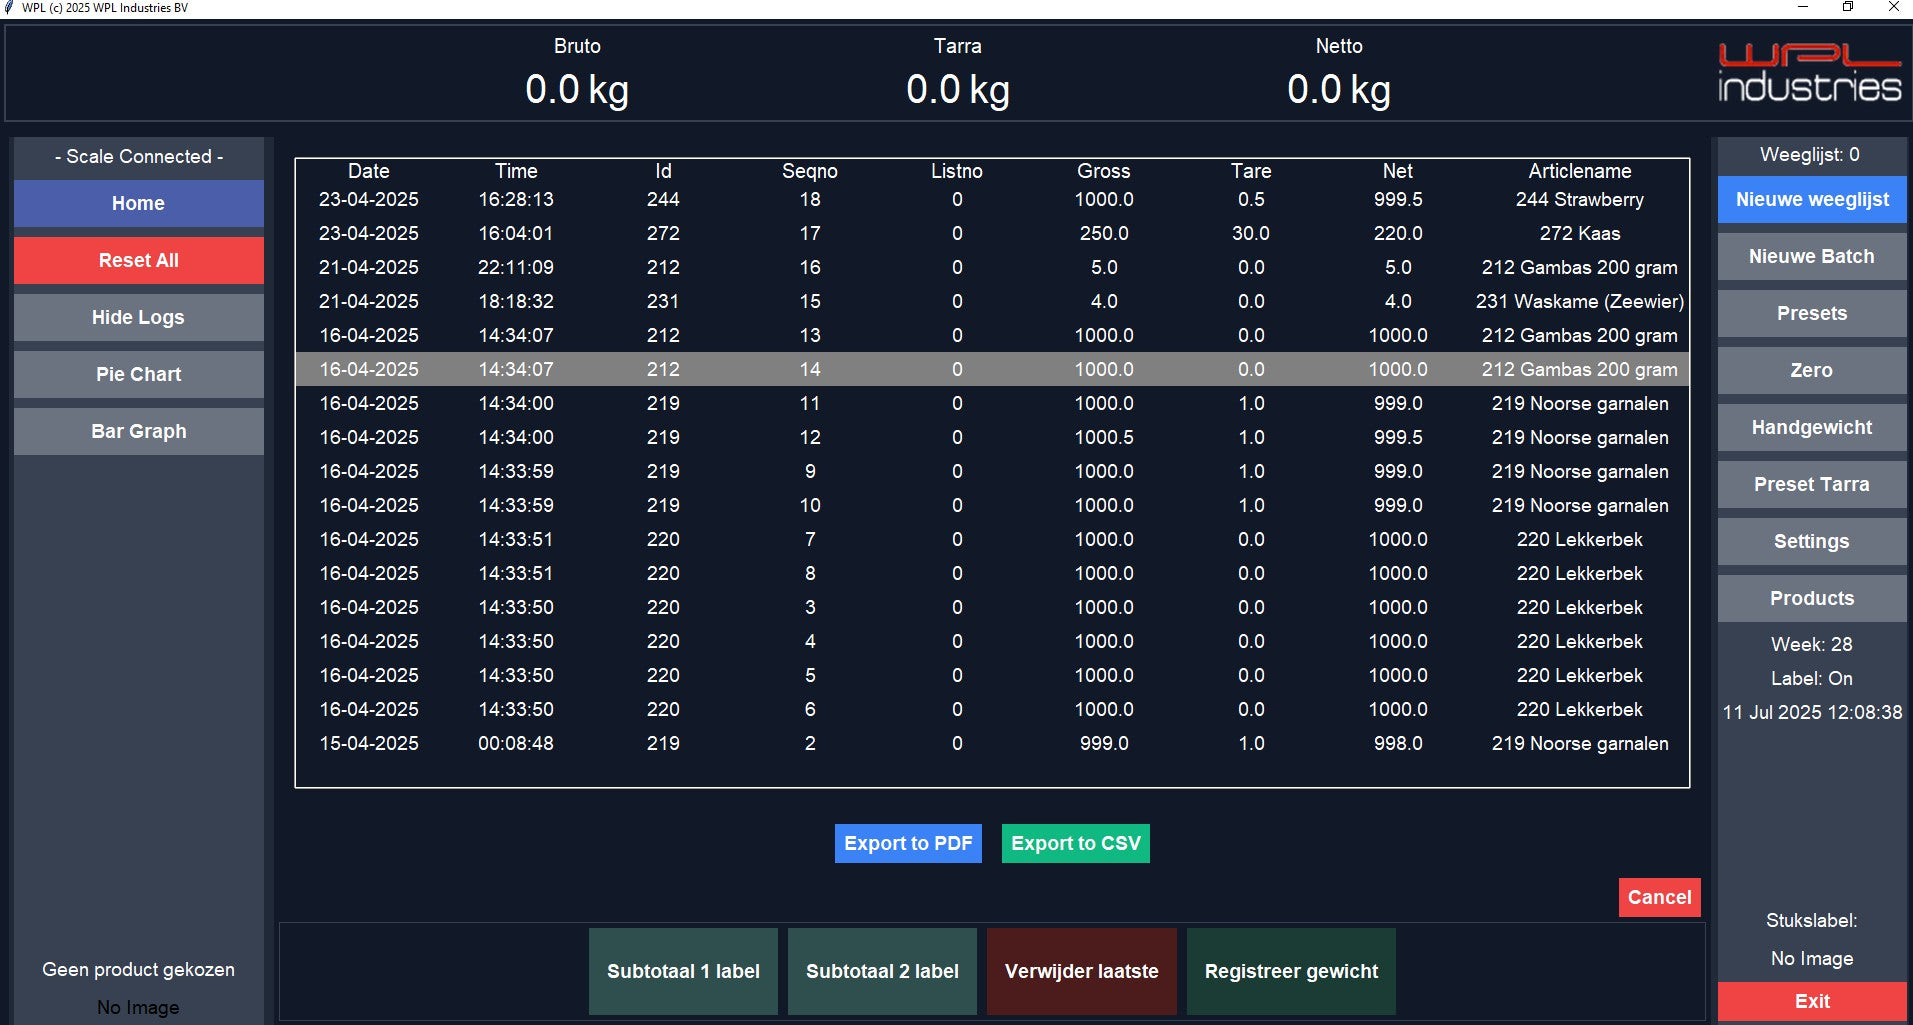Export the log table to PDF

[x=908, y=843]
